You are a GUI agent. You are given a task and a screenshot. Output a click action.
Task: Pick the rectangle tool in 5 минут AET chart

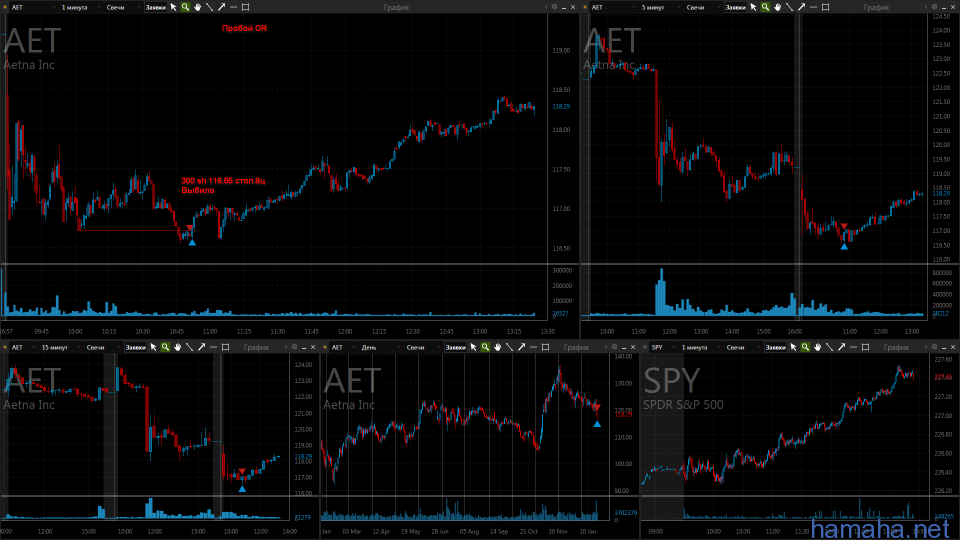(825, 7)
